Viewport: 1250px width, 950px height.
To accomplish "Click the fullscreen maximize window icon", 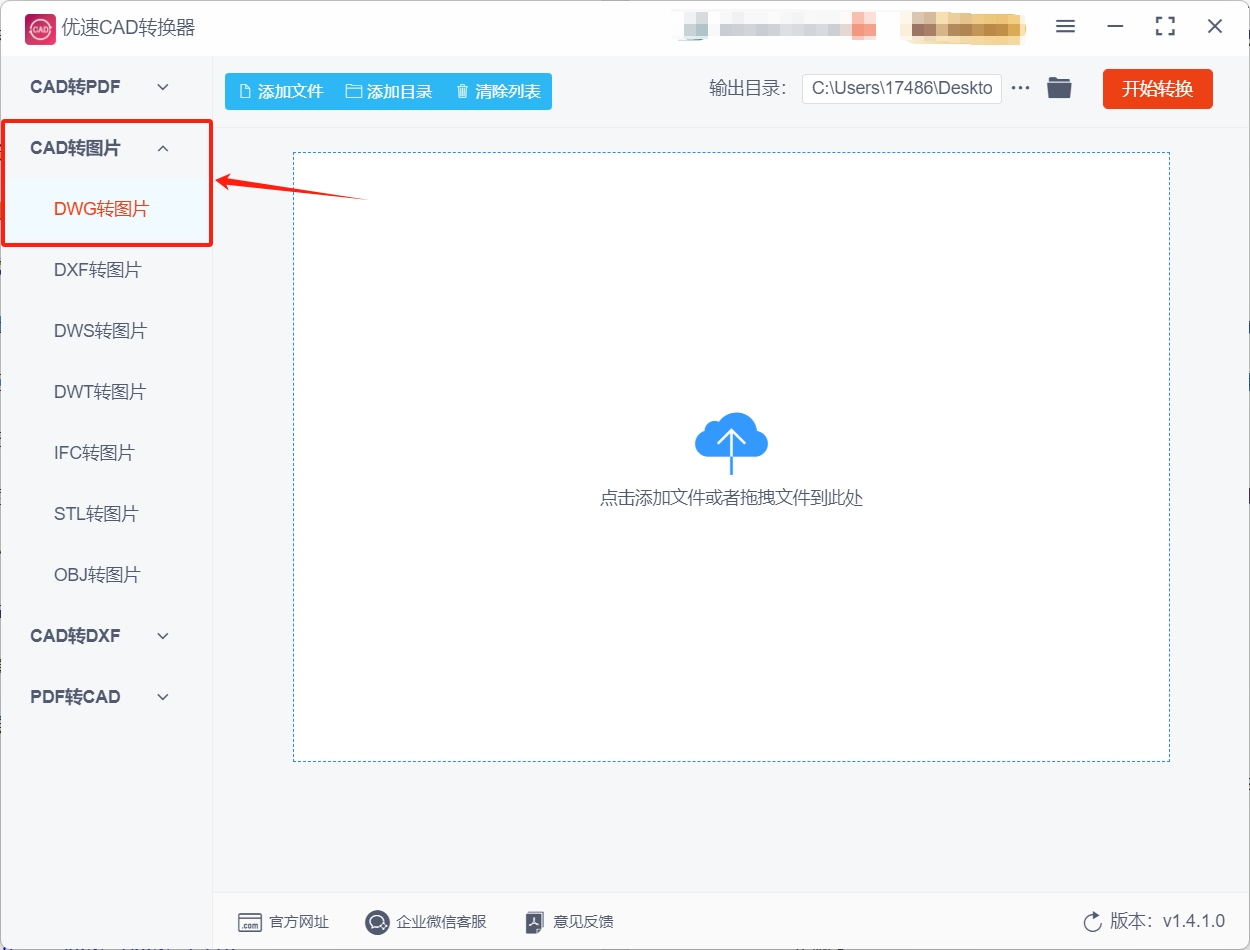I will pos(1165,27).
